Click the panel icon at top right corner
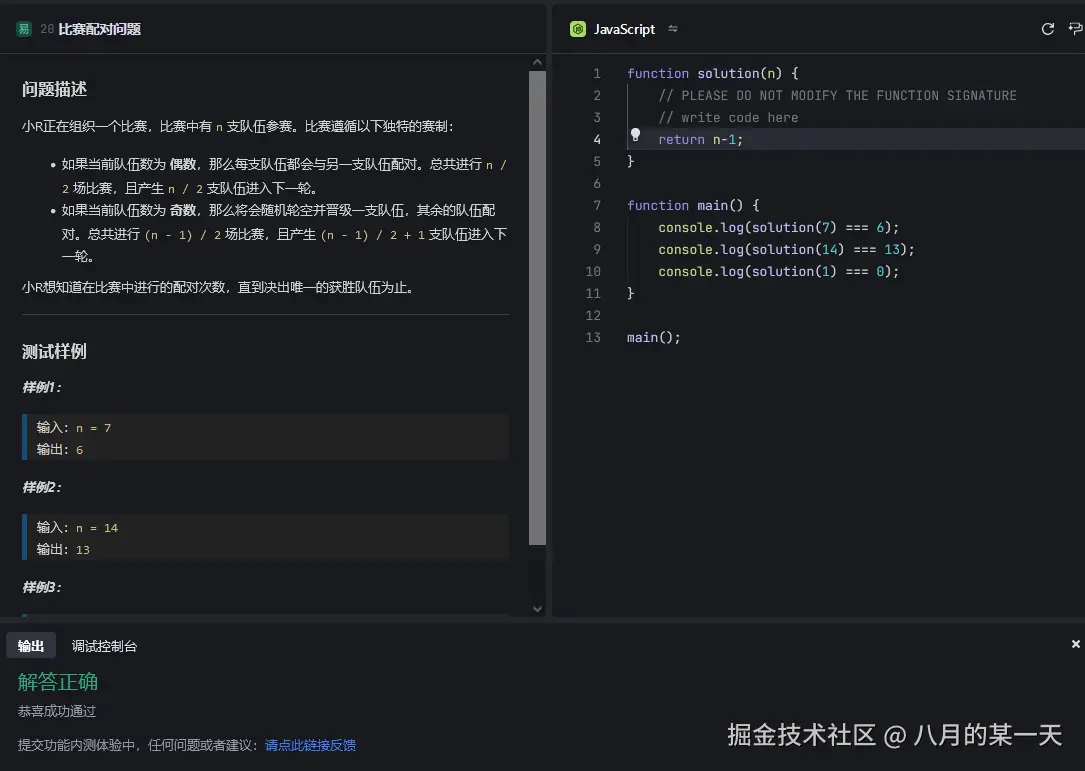Image resolution: width=1085 pixels, height=771 pixels. [1077, 29]
